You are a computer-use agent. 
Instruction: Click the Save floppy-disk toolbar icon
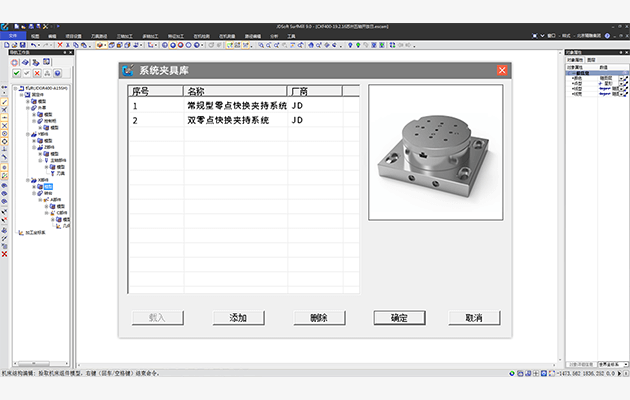tap(22, 45)
